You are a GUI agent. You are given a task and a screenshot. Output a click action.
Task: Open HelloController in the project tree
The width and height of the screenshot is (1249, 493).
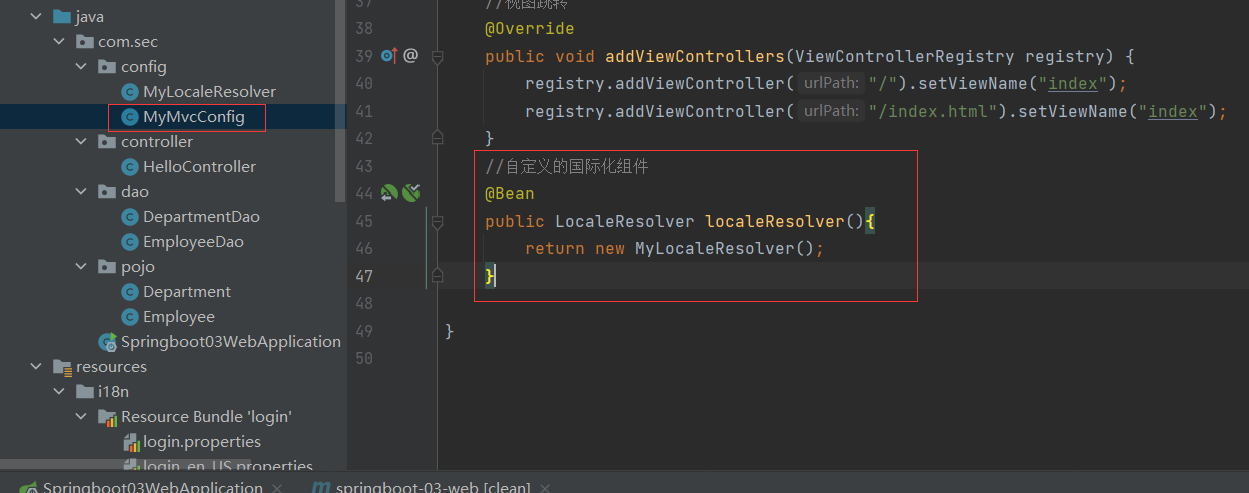tap(199, 167)
